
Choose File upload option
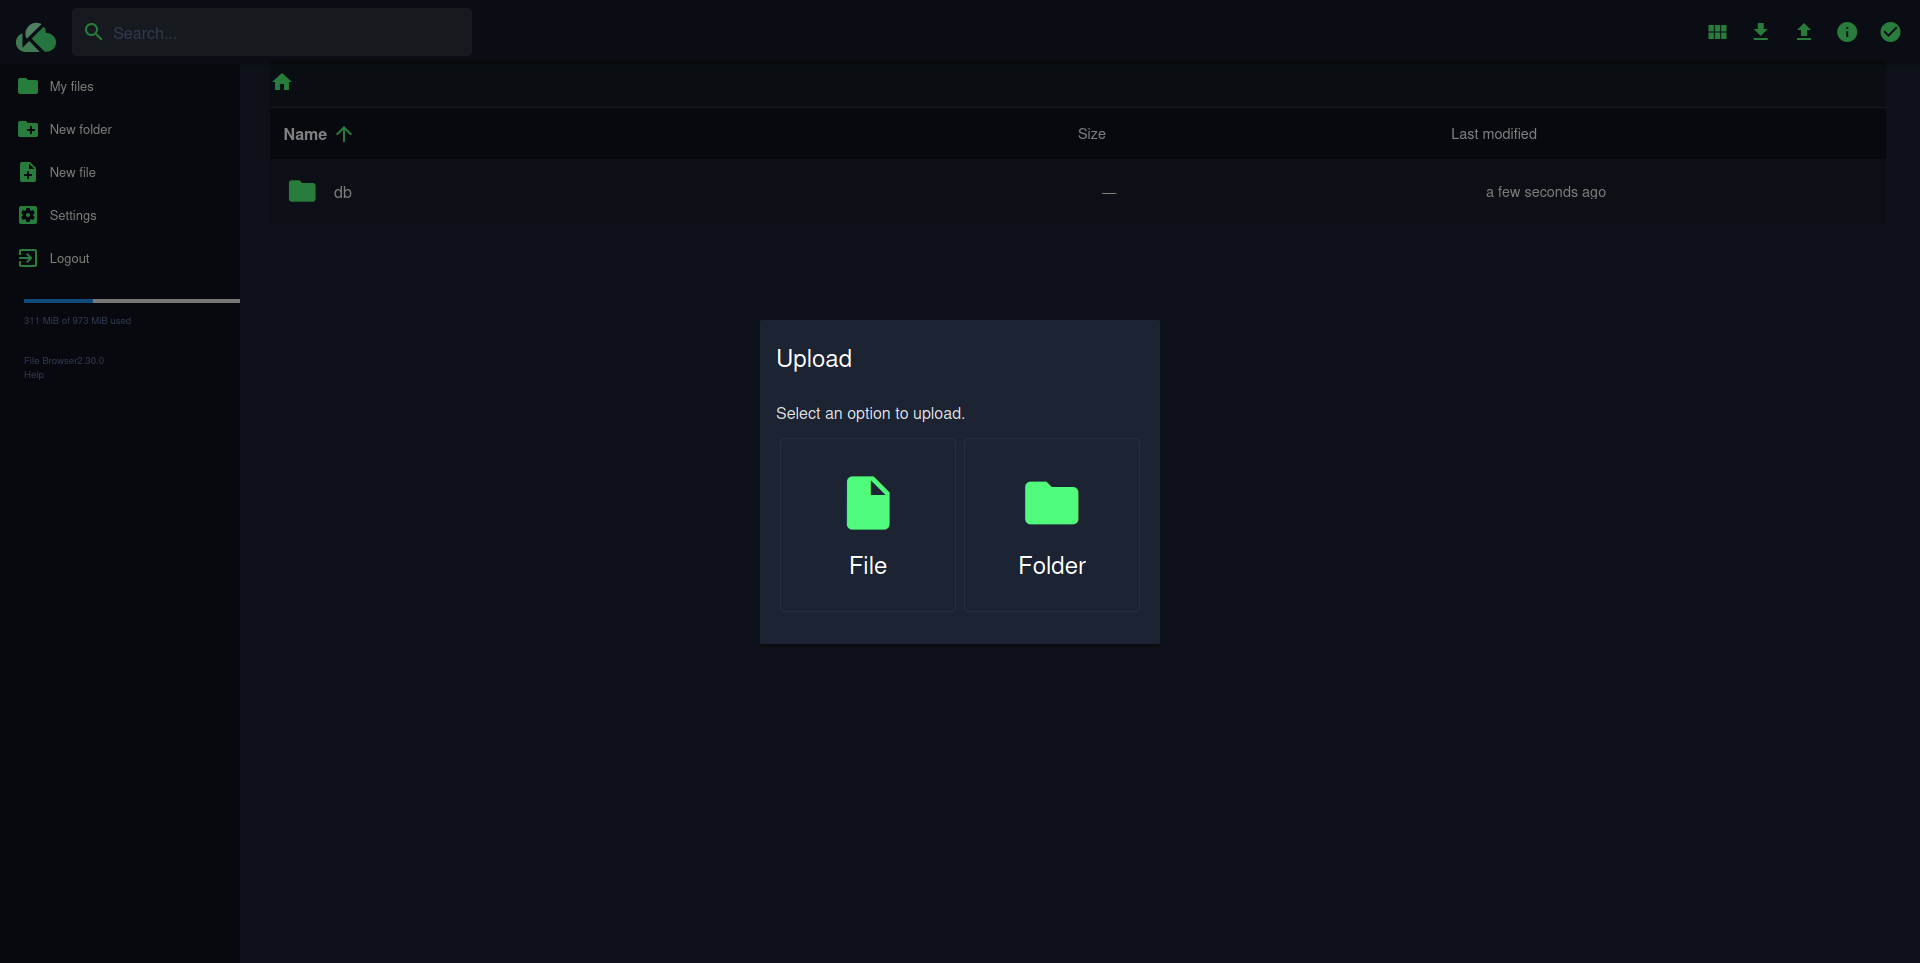[868, 525]
